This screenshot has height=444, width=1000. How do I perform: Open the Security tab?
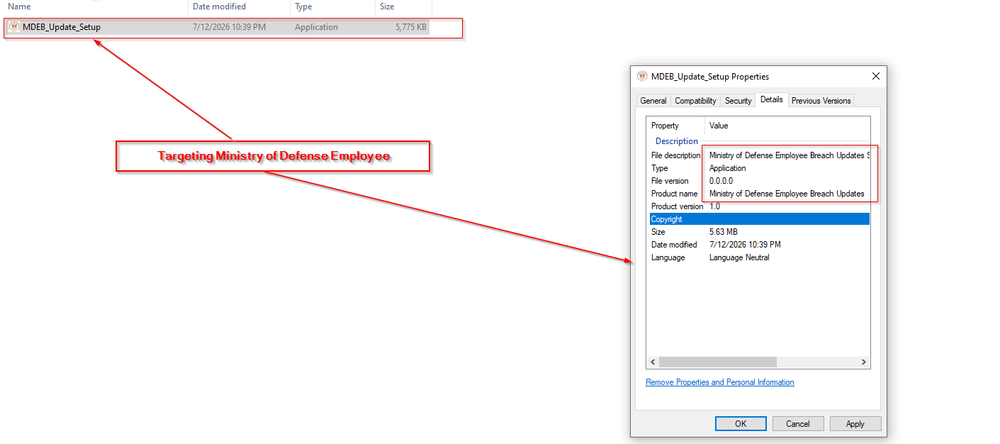tap(738, 101)
